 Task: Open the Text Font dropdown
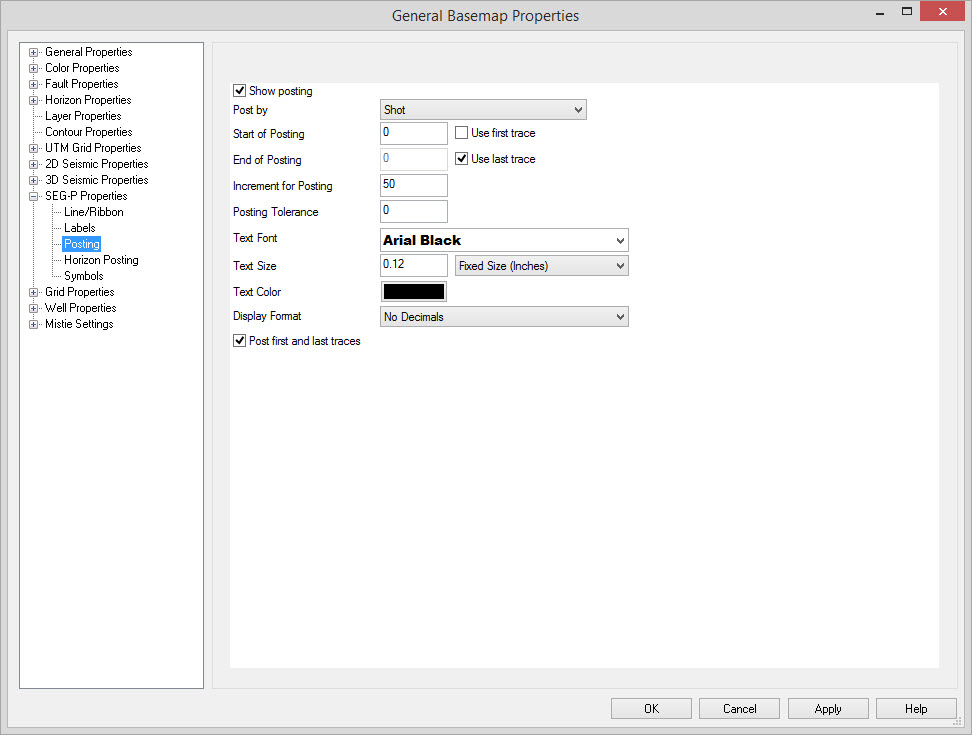[504, 240]
